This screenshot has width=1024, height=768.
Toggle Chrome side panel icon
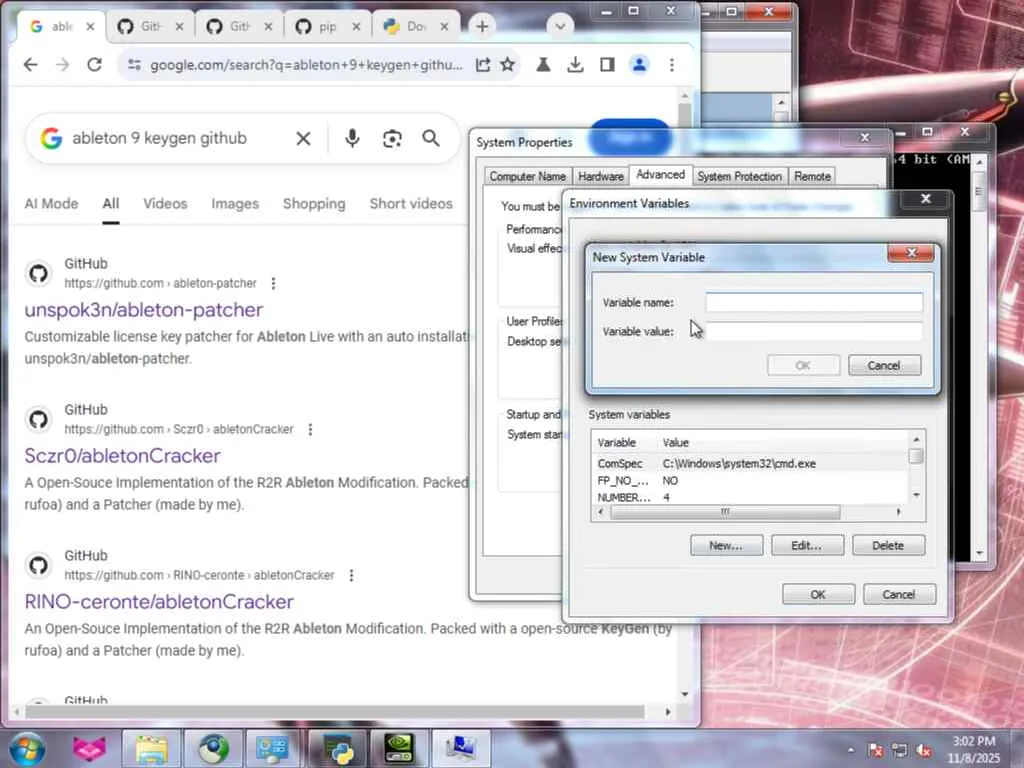(x=607, y=65)
